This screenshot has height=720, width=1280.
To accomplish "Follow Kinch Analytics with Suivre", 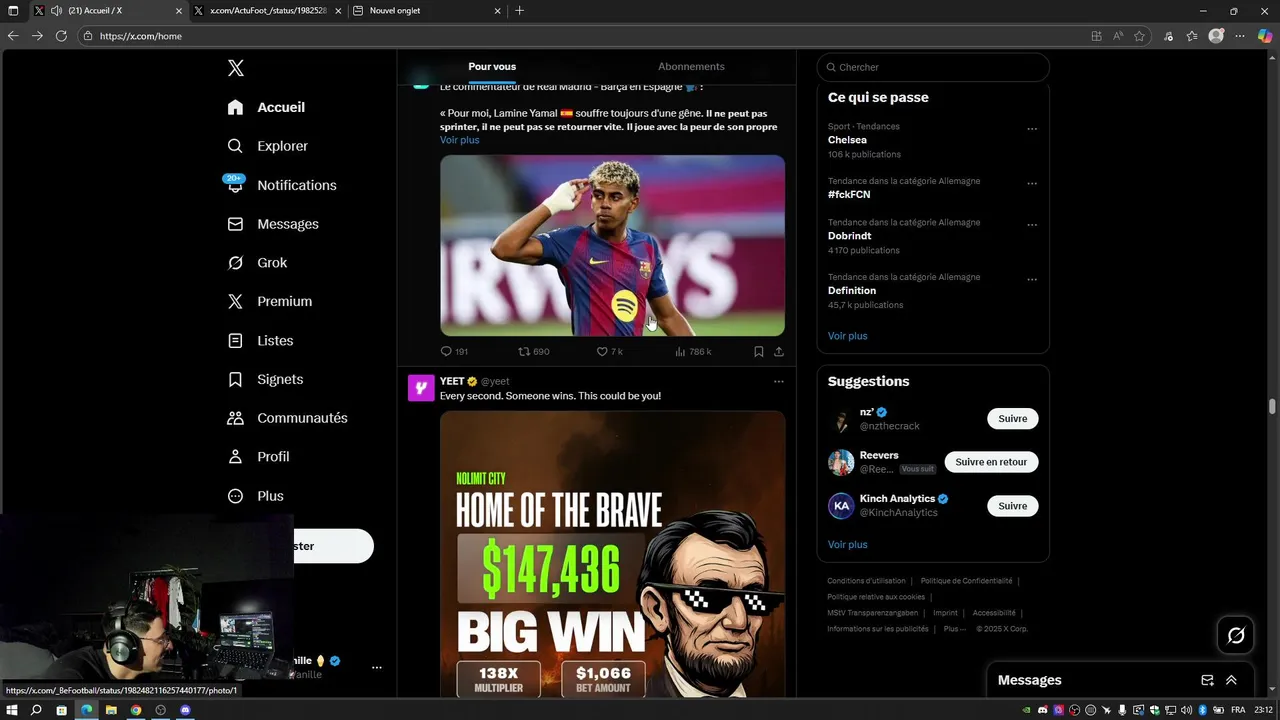I will point(1012,506).
